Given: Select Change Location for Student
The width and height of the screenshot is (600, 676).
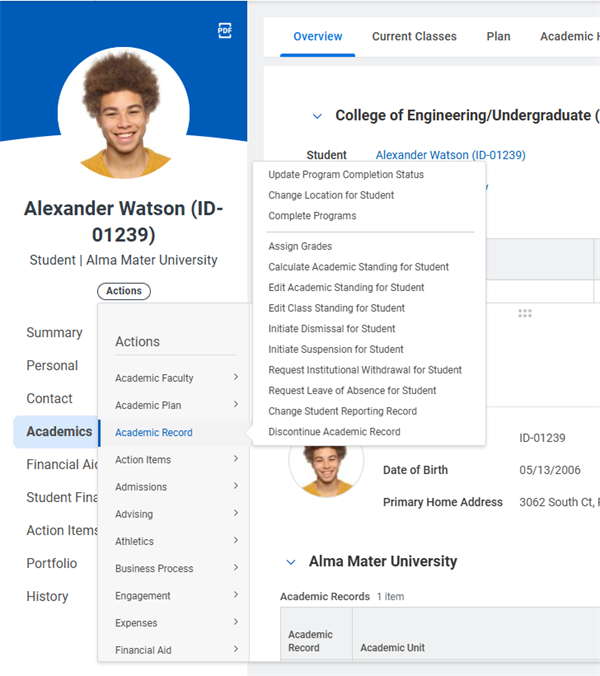Looking at the screenshot, I should [331, 195].
